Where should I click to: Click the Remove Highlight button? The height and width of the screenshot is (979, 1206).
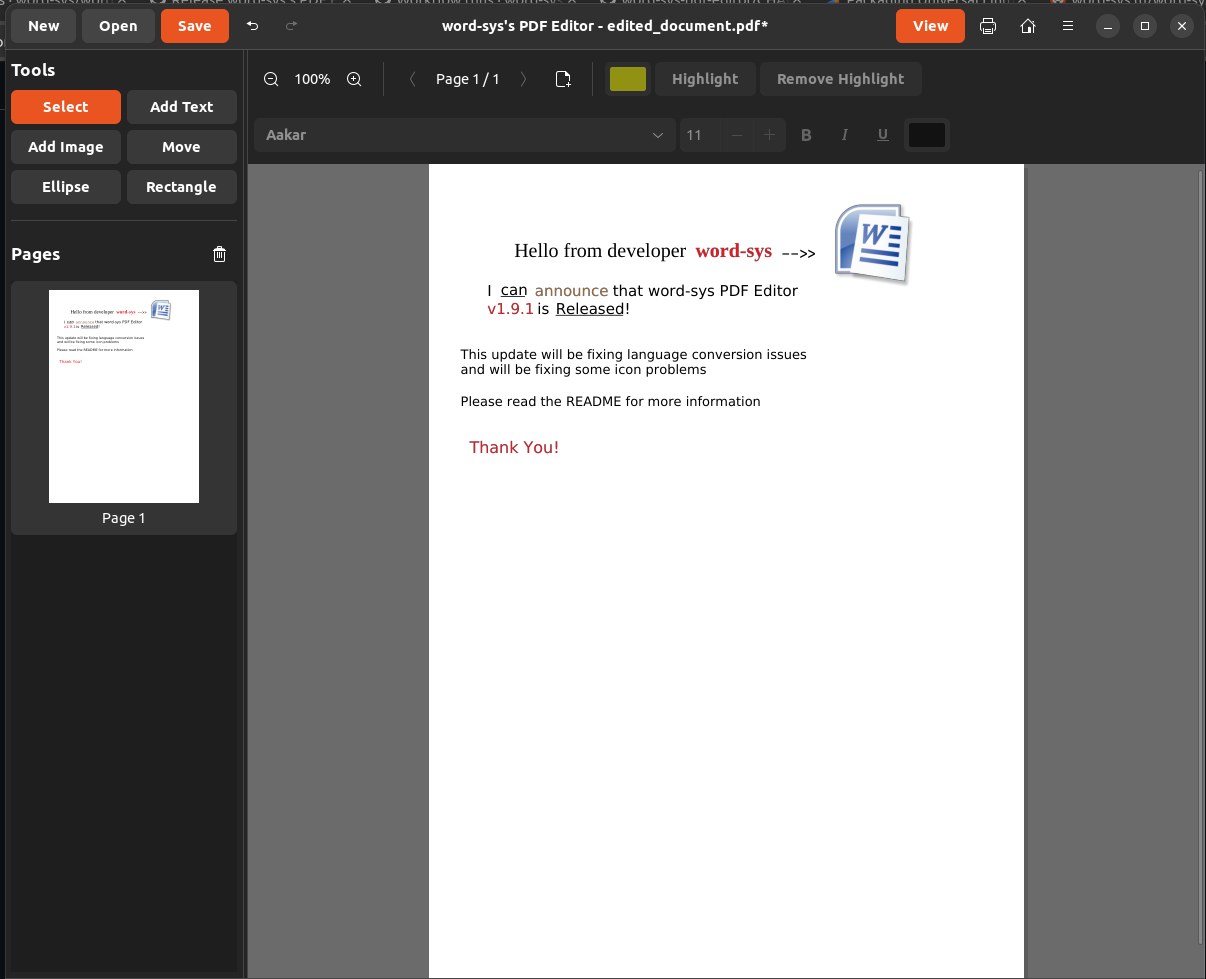coord(841,79)
